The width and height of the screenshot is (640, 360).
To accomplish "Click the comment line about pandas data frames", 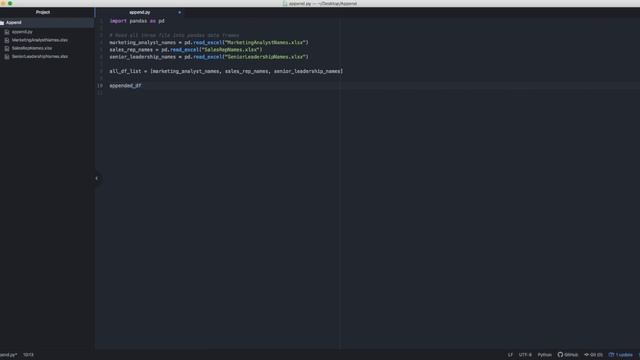I will point(174,36).
